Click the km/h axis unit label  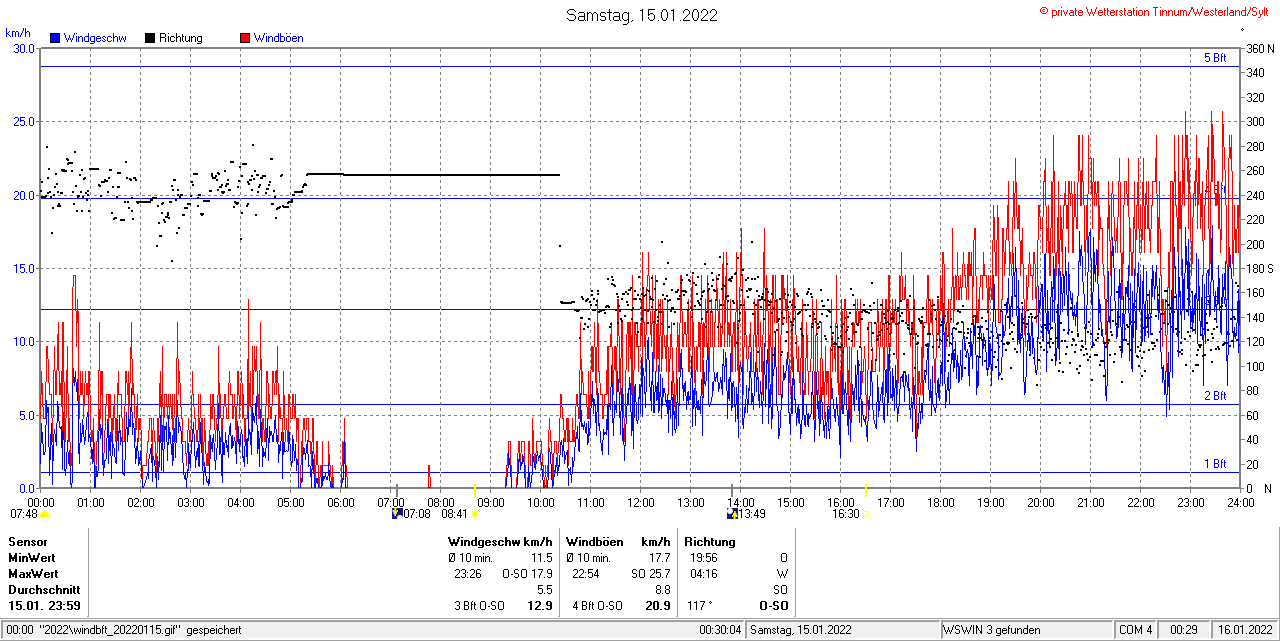click(18, 32)
